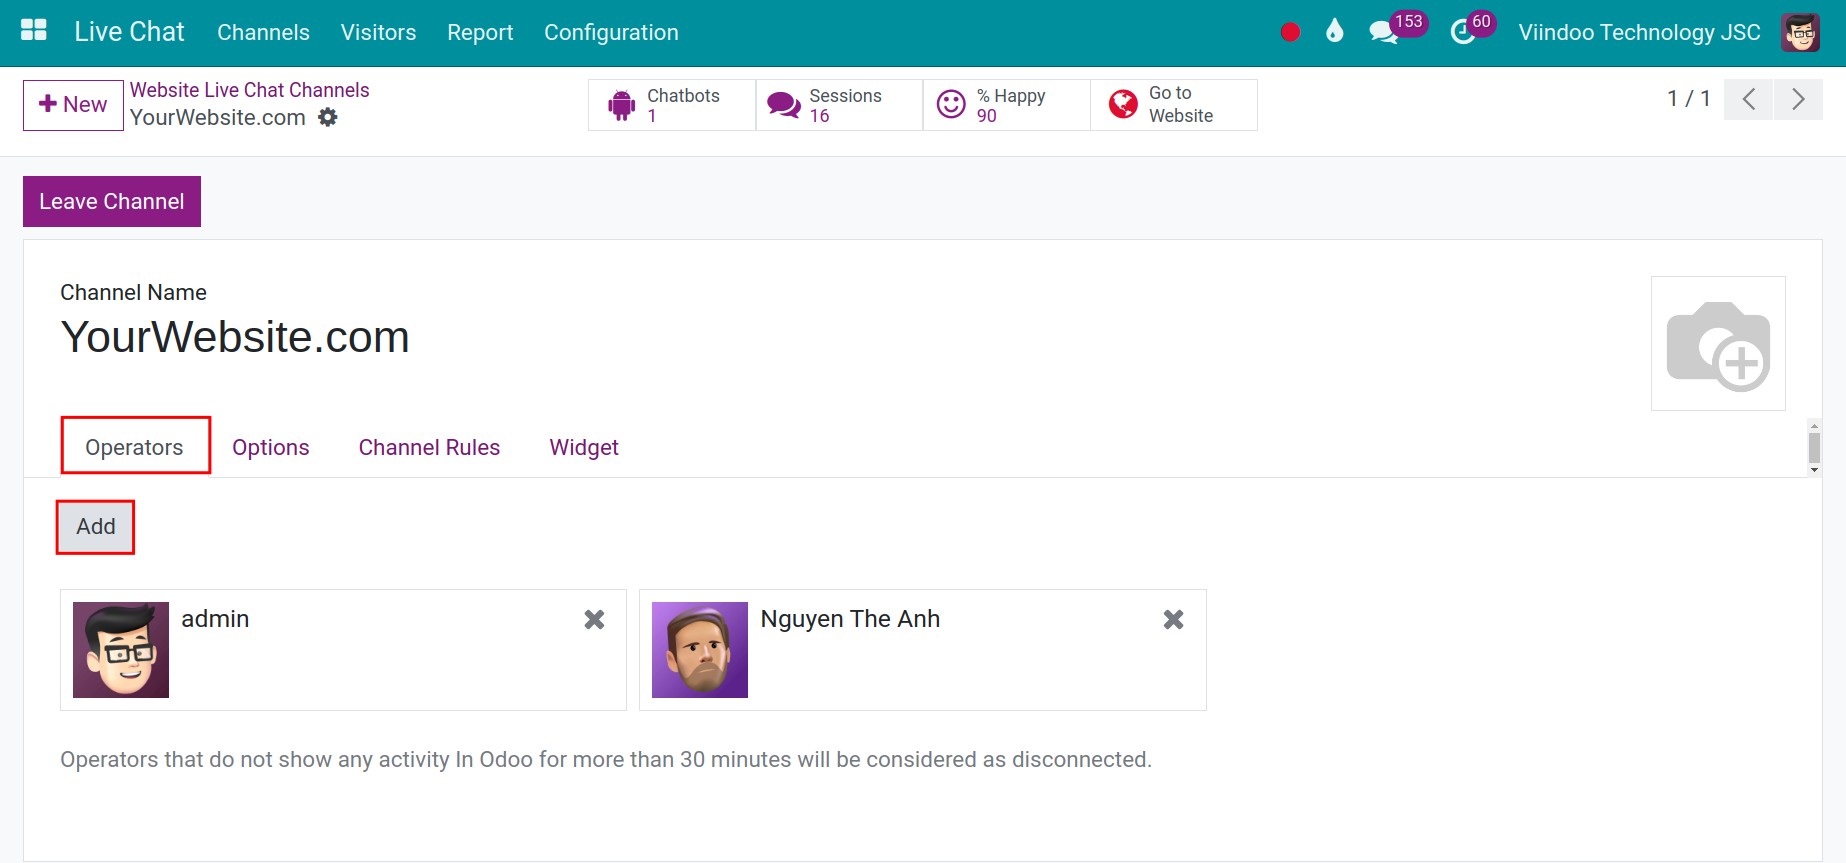Open the activities clock icon with 60 badge
Screen dimensions: 1846x863
click(1463, 32)
